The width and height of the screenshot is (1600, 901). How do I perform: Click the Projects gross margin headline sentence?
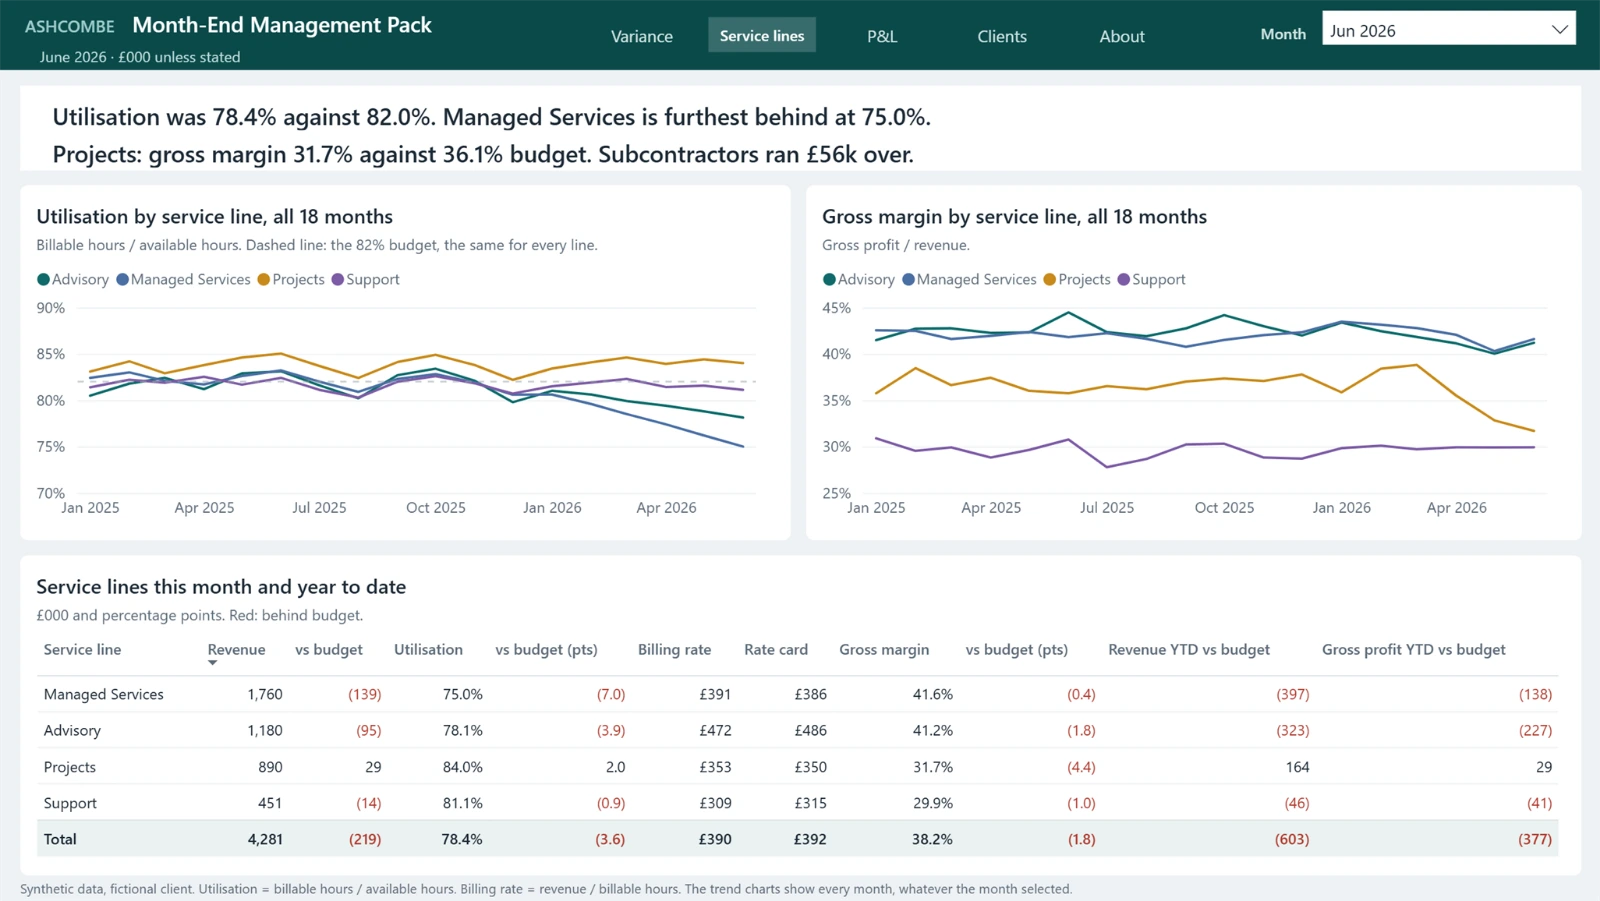[x=483, y=155]
